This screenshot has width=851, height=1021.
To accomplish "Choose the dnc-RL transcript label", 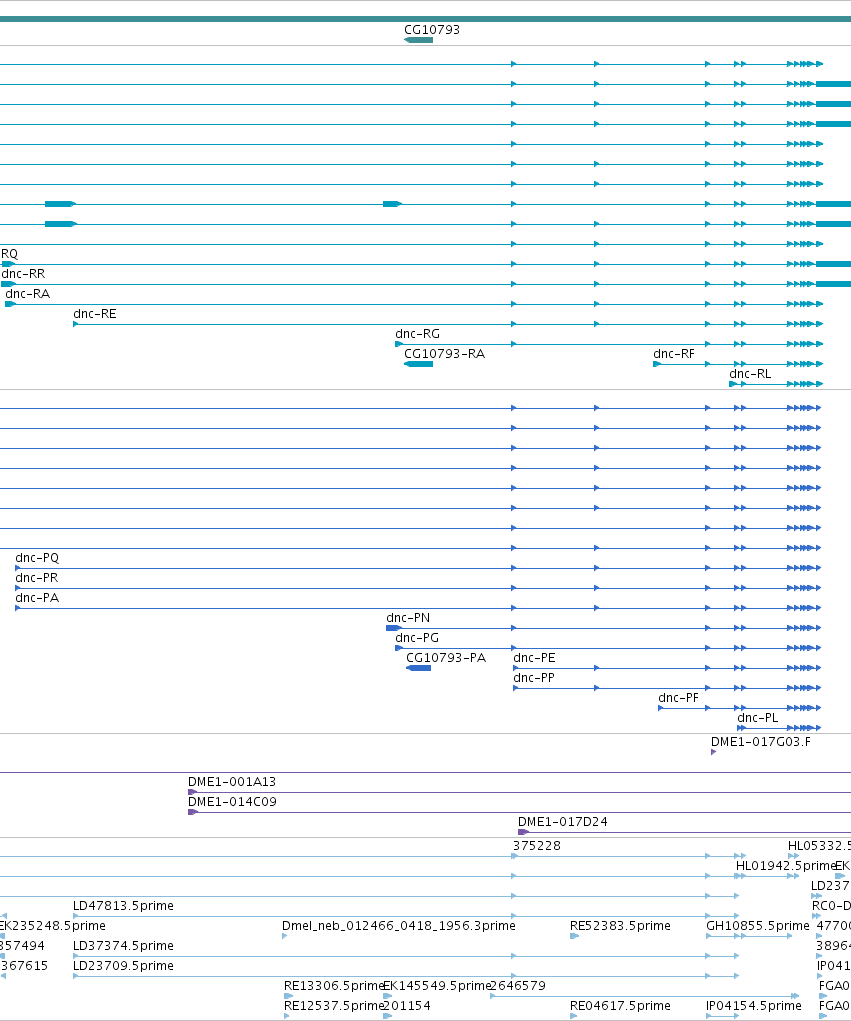I will coord(750,374).
